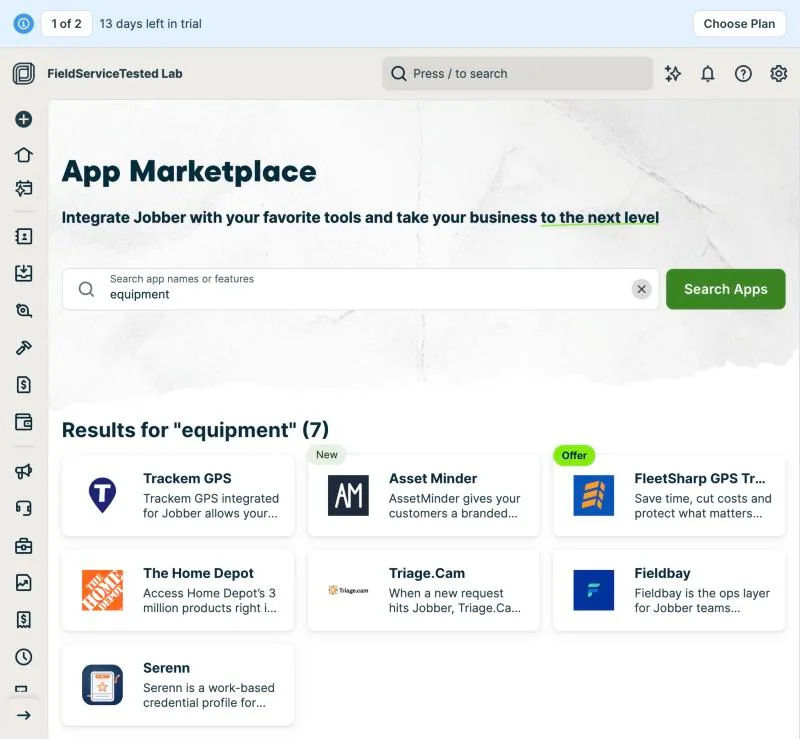The image size is (800, 739).
Task: Open the Home icon in sidebar
Action: tap(23, 155)
